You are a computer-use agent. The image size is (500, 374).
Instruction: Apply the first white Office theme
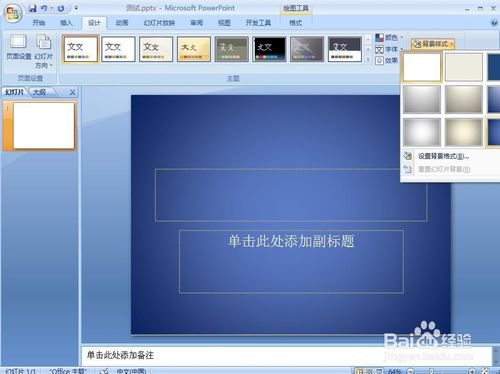coord(80,49)
